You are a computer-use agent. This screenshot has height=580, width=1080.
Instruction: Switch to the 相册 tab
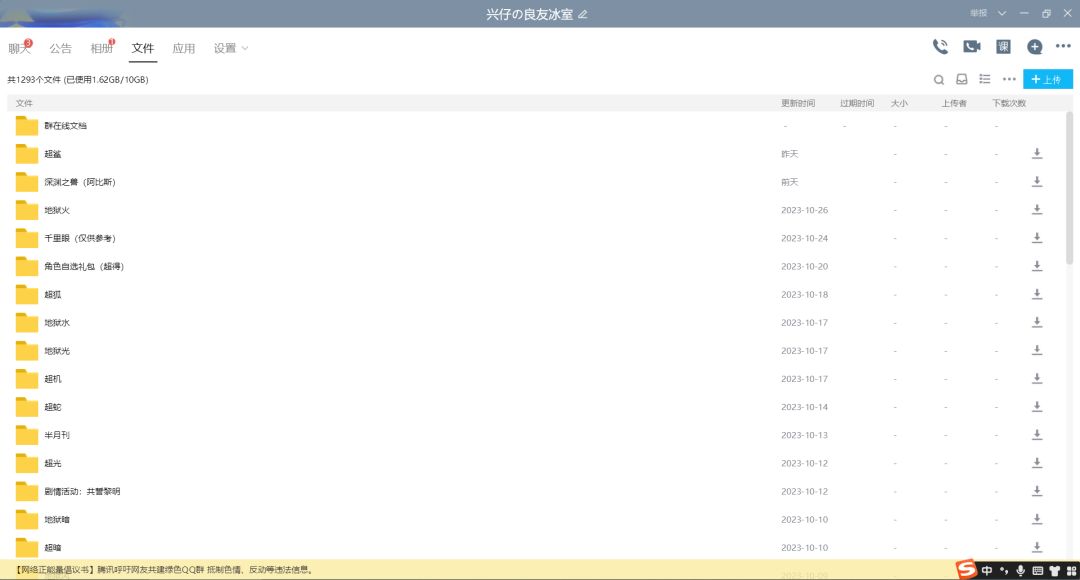tap(101, 48)
